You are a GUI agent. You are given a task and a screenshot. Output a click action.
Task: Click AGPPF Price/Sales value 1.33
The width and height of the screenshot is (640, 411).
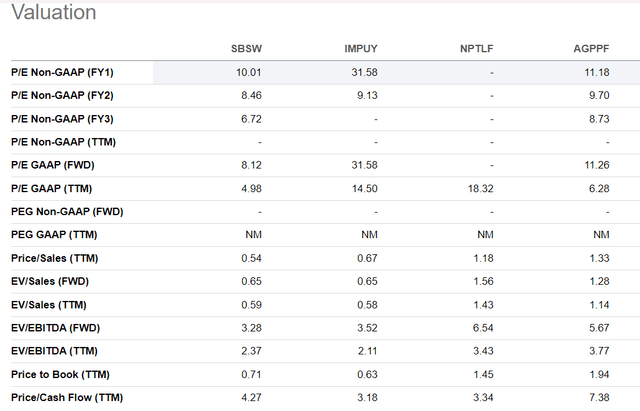(x=599, y=258)
